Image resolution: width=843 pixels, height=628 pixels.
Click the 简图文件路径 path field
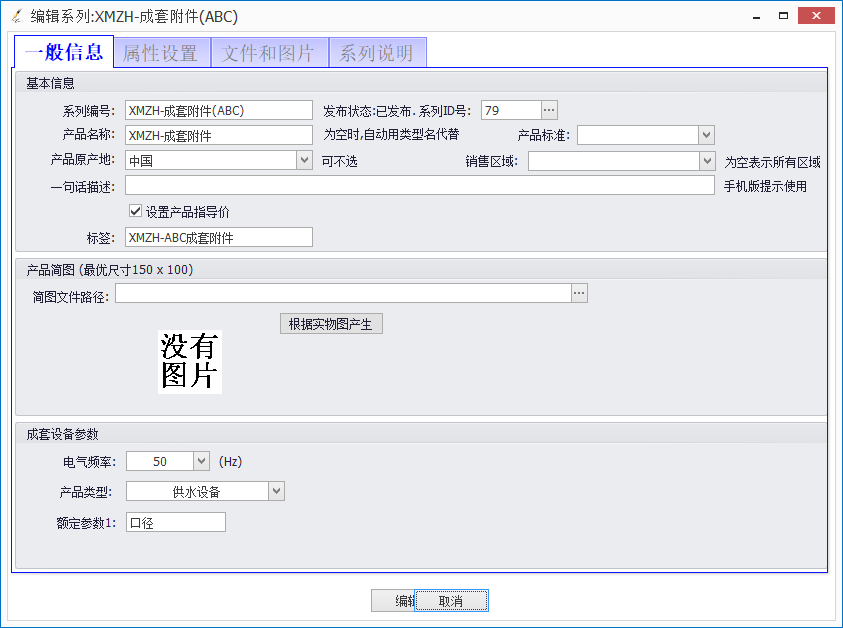pyautogui.click(x=343, y=293)
